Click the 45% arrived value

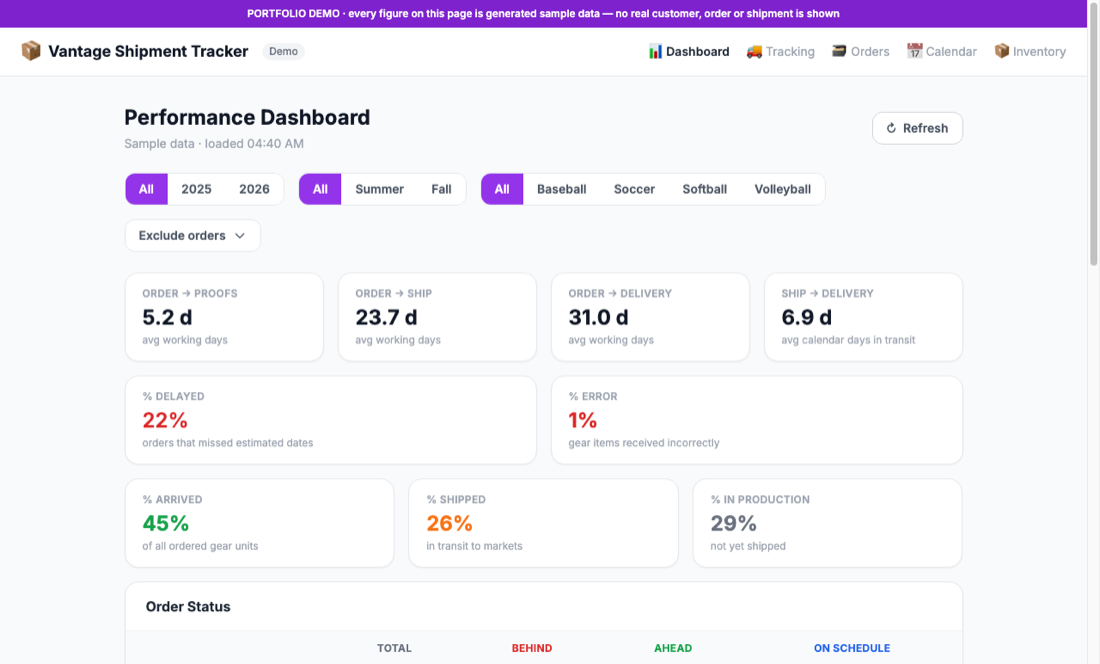pos(166,523)
